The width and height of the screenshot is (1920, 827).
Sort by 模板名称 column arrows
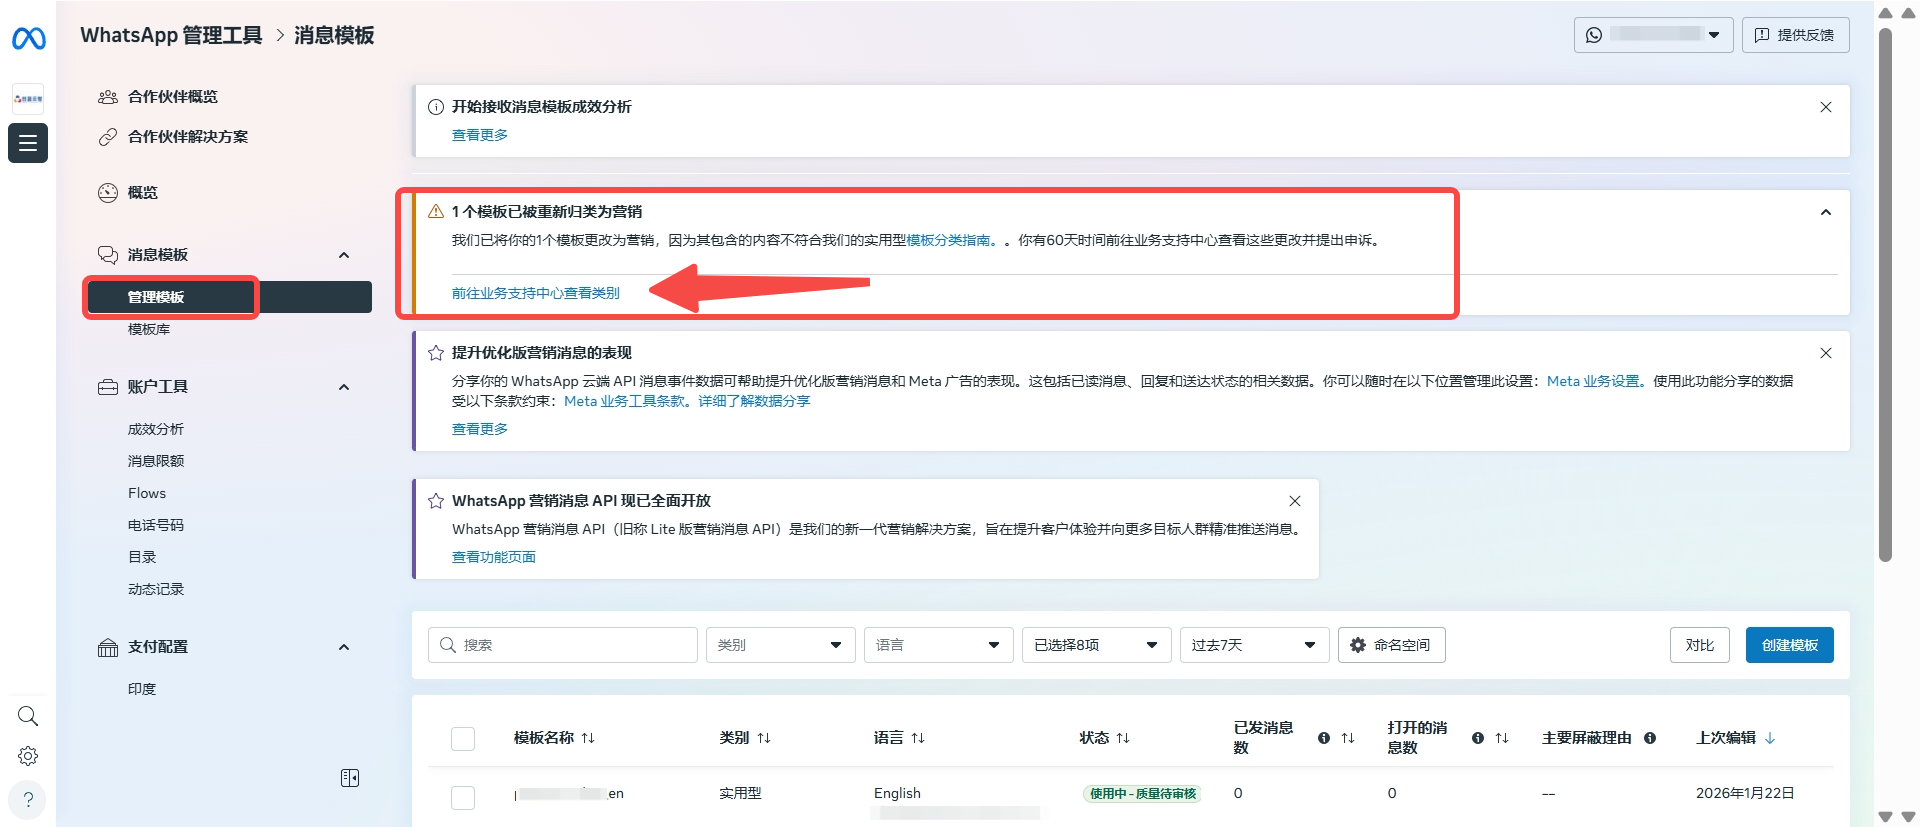coord(588,738)
